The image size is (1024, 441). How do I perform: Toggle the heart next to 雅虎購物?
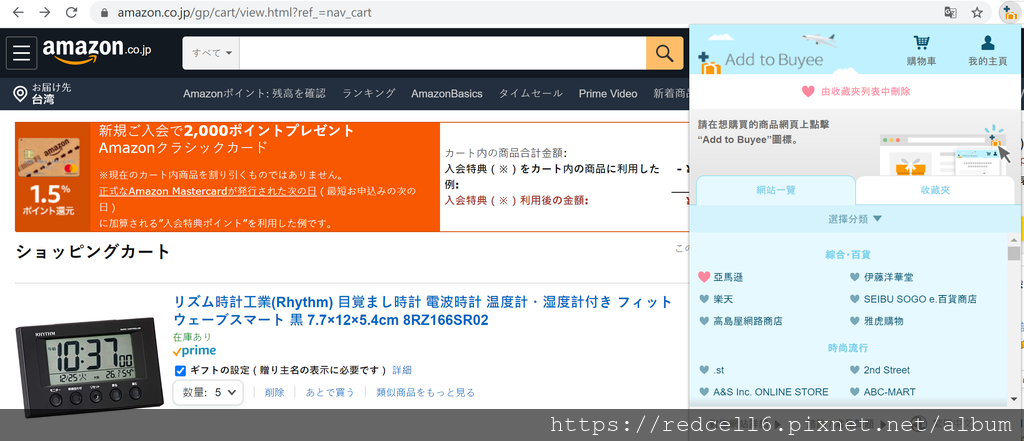pyautogui.click(x=854, y=321)
